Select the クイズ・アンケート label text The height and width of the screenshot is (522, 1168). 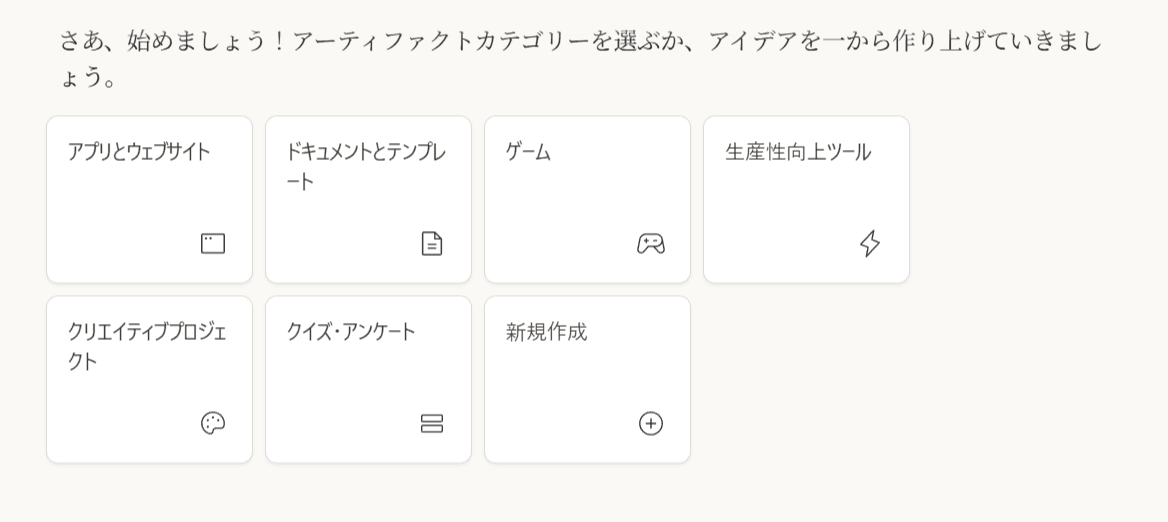pyautogui.click(x=351, y=332)
